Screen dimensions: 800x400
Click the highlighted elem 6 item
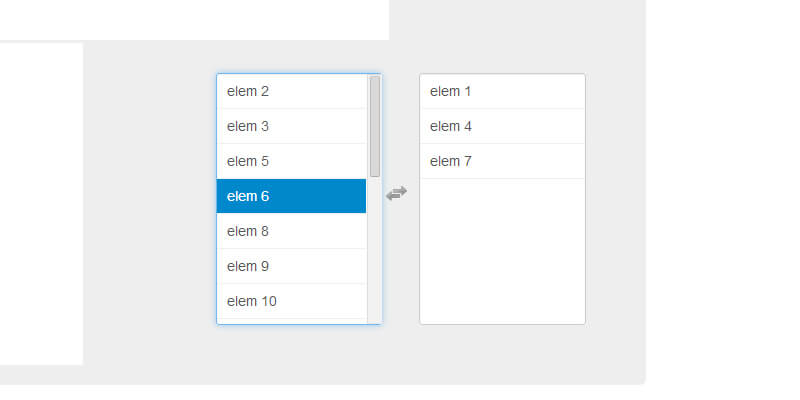tap(291, 196)
